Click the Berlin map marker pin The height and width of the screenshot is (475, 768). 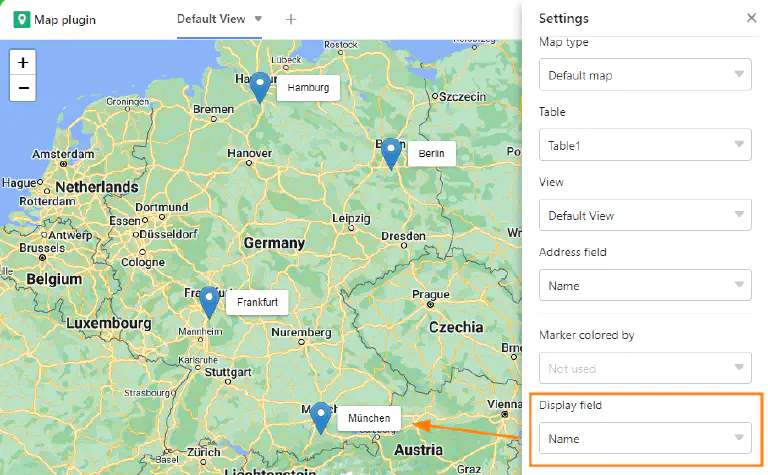coord(391,152)
